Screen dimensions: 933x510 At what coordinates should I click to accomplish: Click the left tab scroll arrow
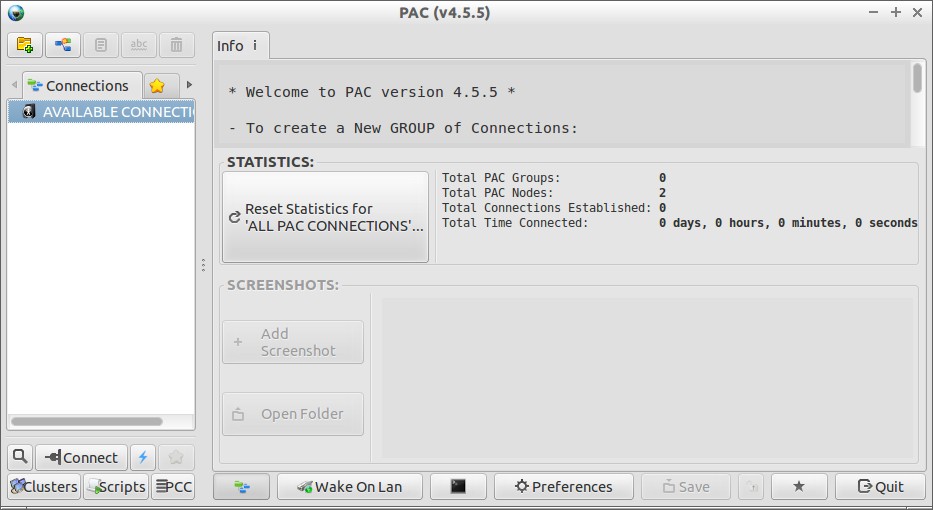(14, 85)
